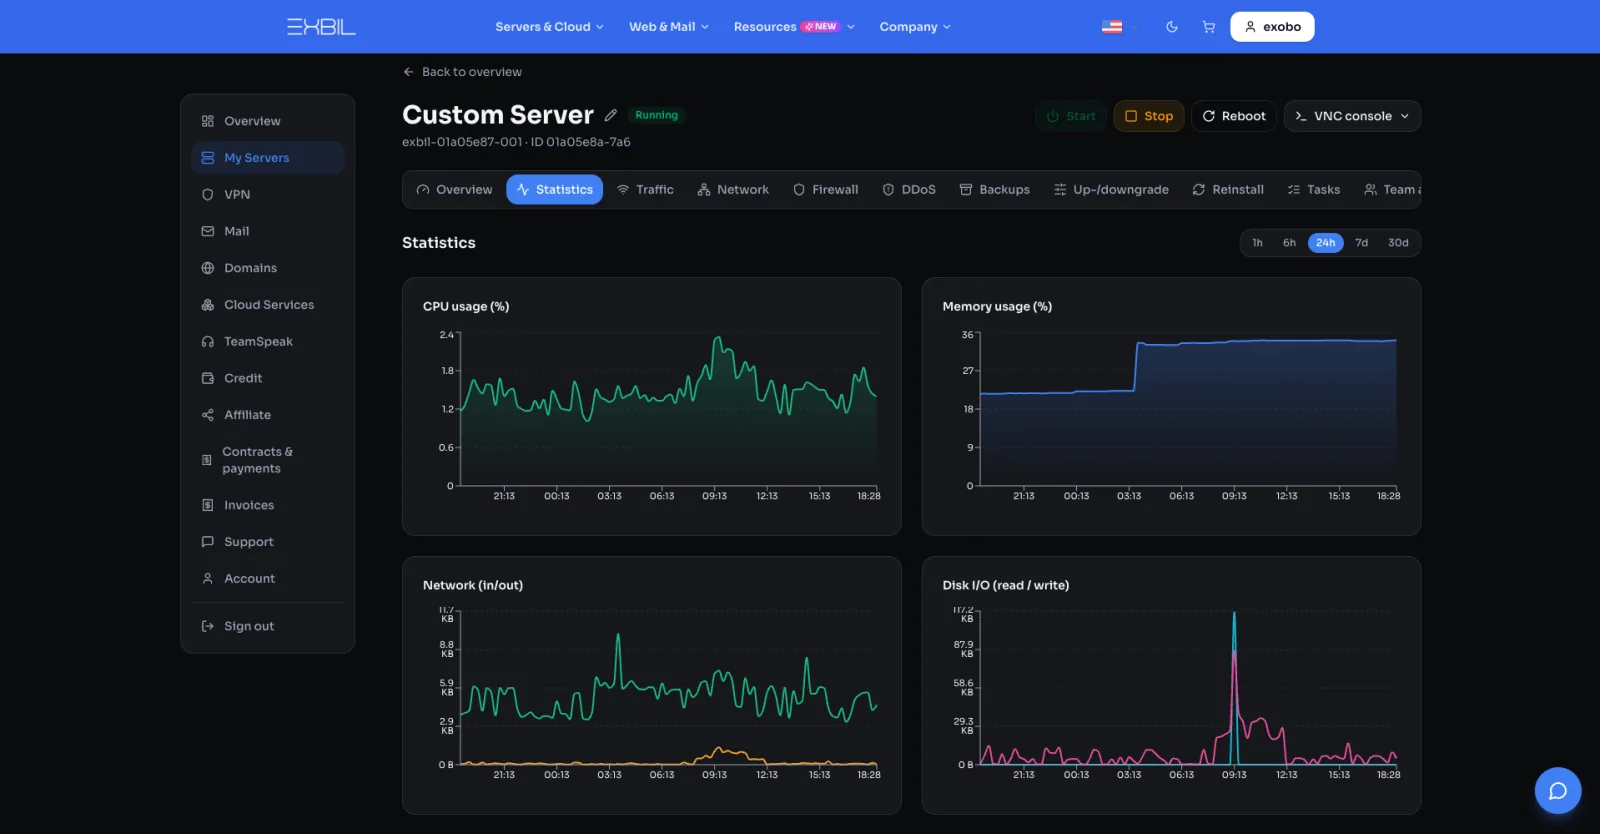
Task: Click the Disk I/O chart
Action: click(x=1171, y=686)
